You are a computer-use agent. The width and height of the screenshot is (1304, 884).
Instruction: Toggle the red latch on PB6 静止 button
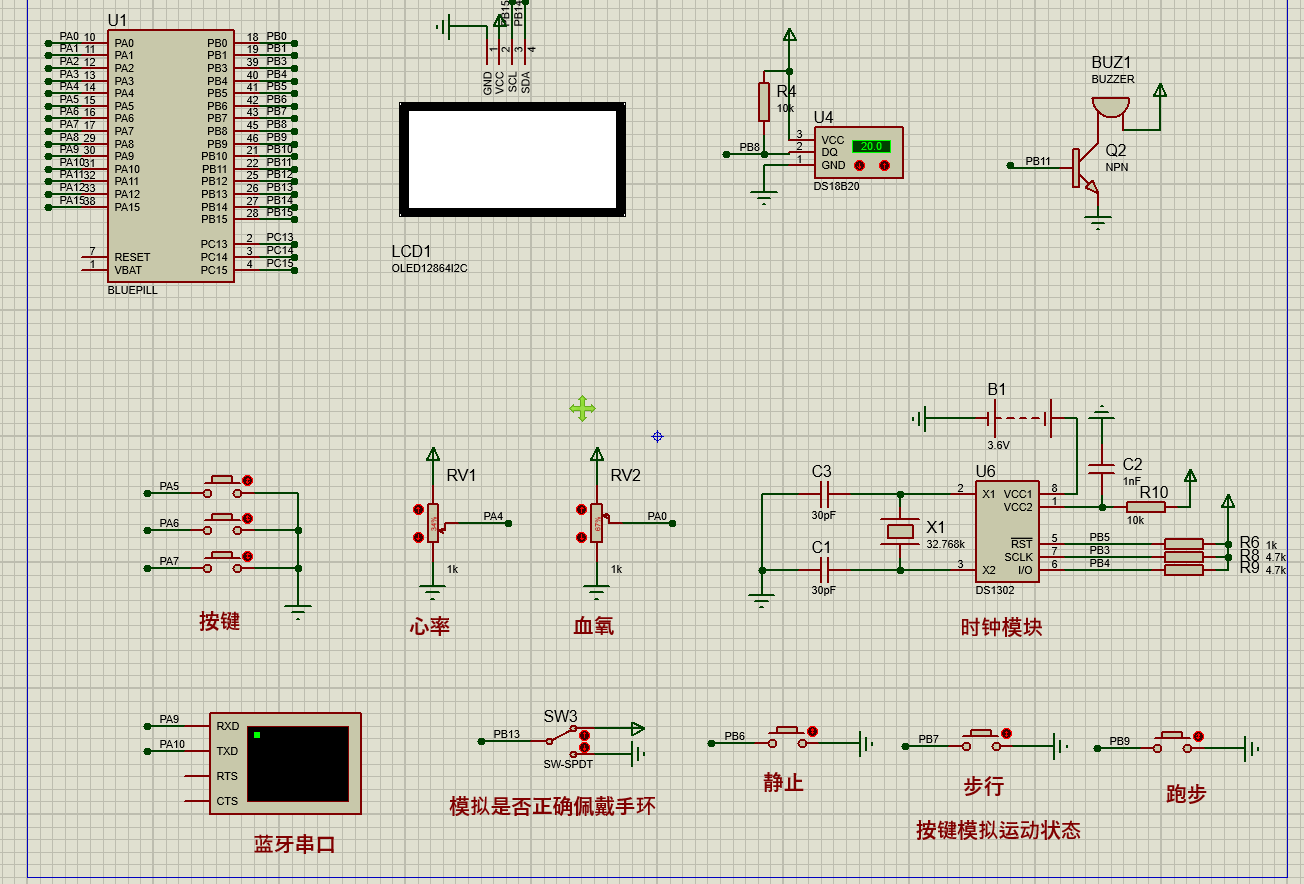(812, 732)
